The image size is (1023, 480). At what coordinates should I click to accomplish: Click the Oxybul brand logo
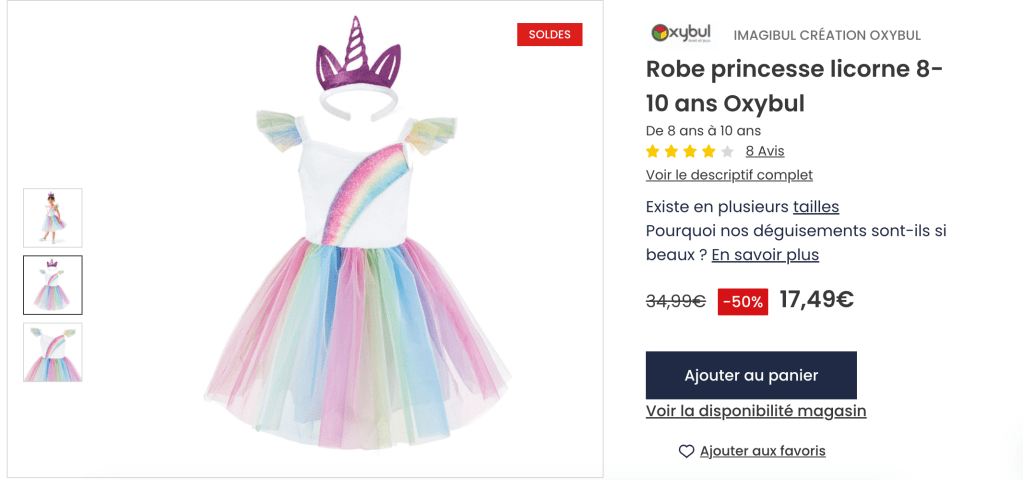click(x=681, y=33)
